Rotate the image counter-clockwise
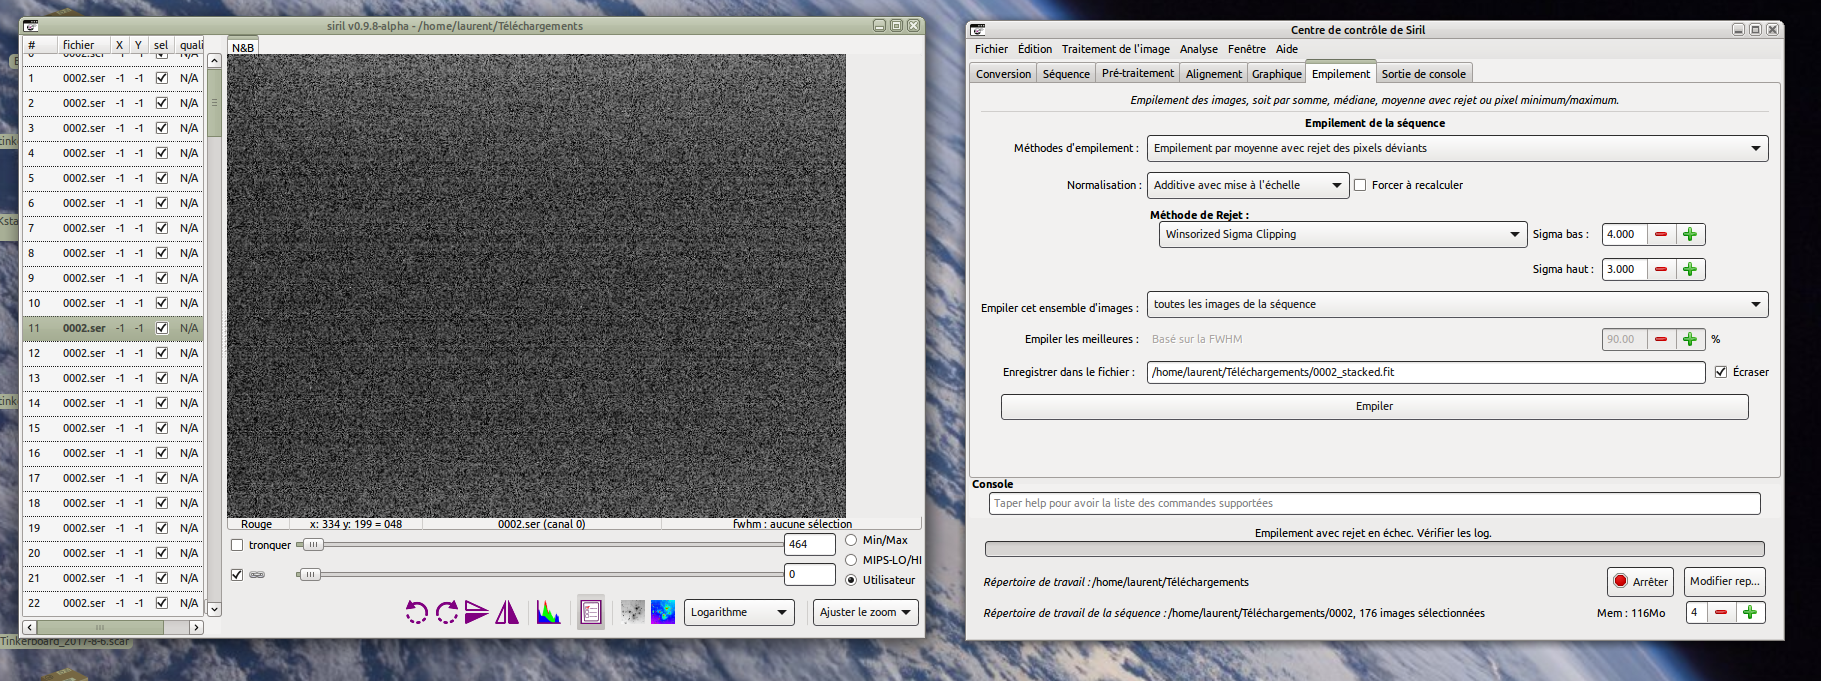Viewport: 1821px width, 681px height. pos(417,612)
